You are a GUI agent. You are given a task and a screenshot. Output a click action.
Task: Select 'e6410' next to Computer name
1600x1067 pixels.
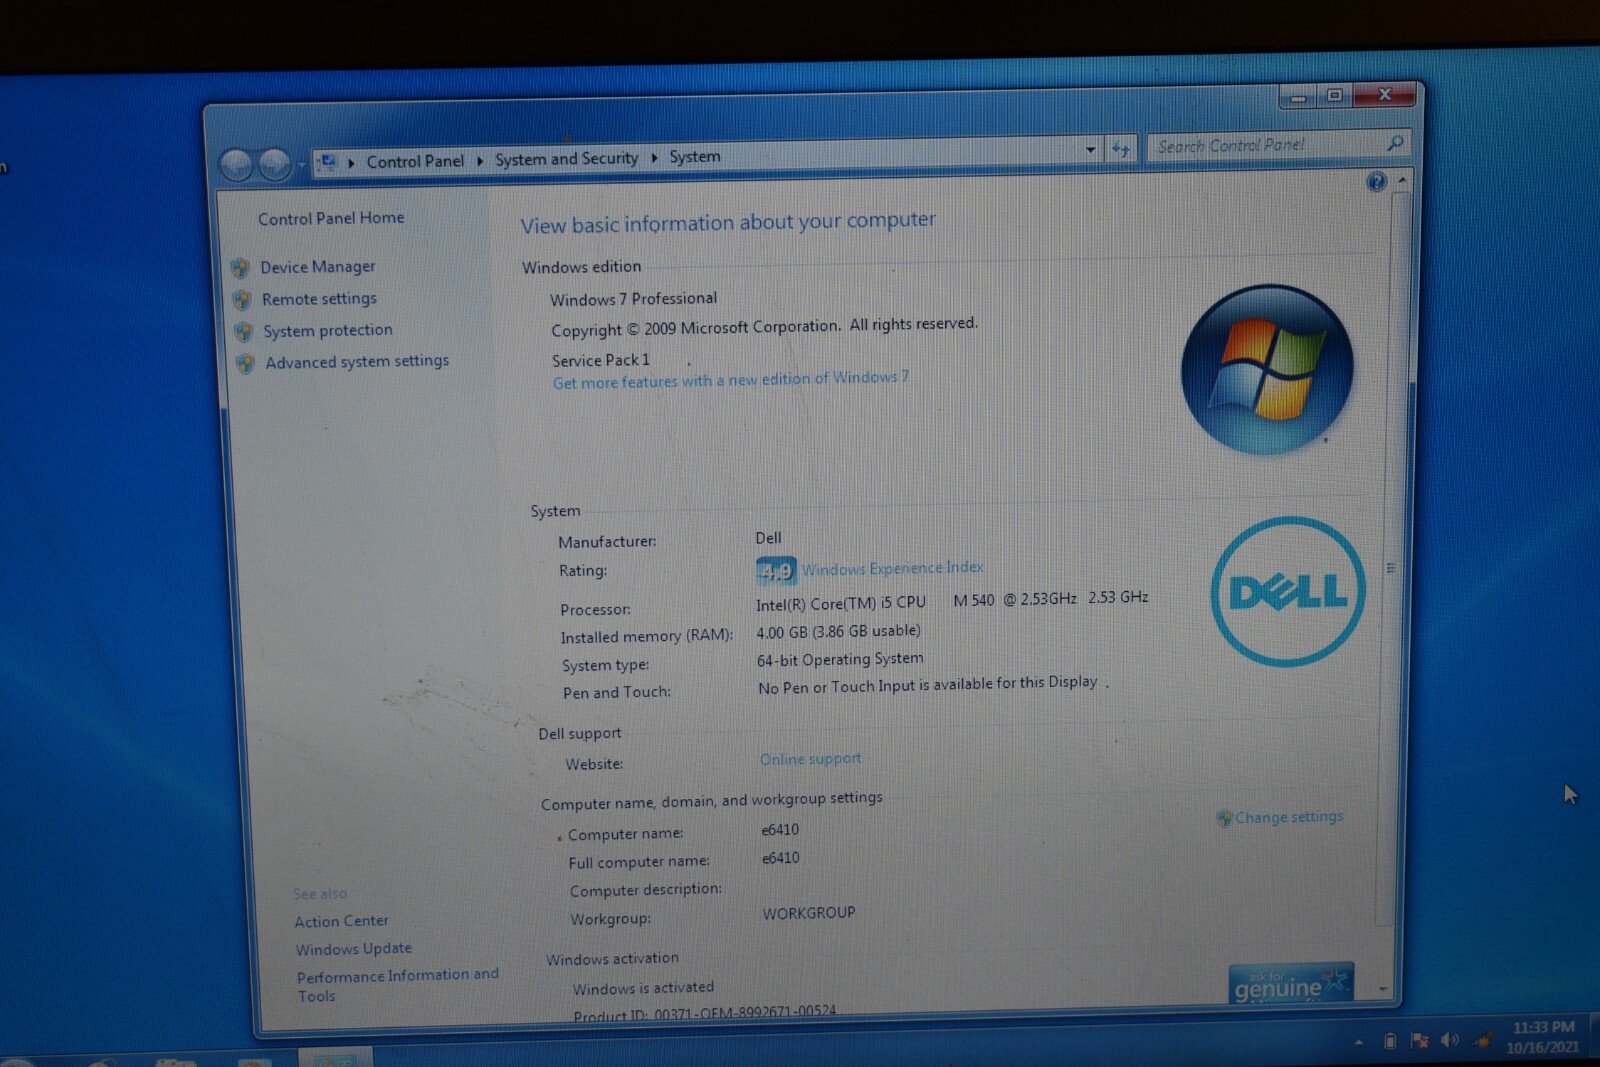pos(780,830)
